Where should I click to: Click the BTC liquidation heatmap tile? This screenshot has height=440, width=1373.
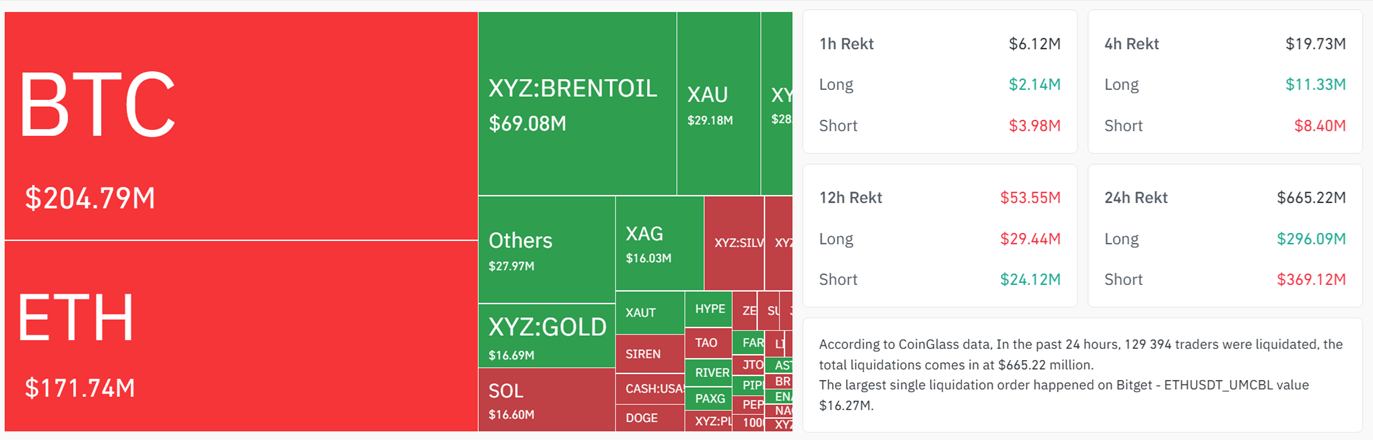(240, 126)
